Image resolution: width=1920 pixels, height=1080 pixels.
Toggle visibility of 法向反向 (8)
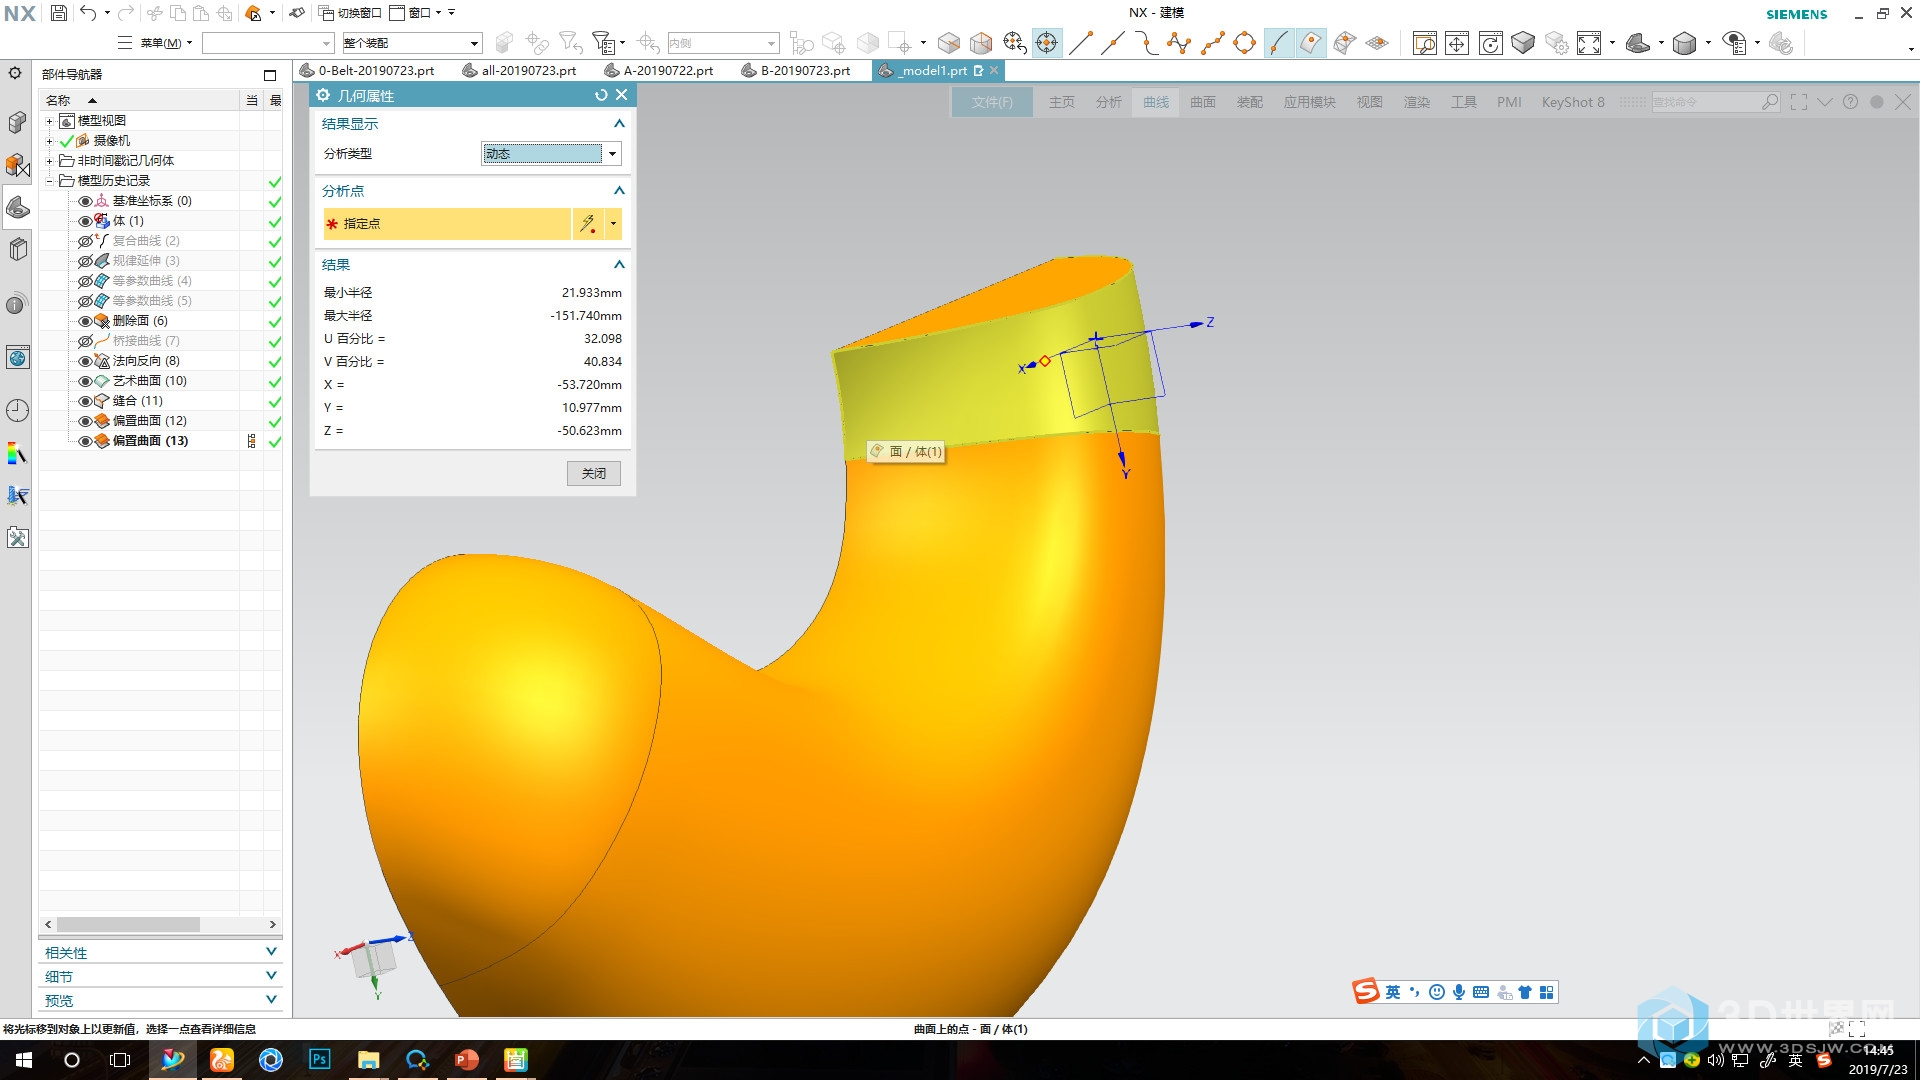85,361
